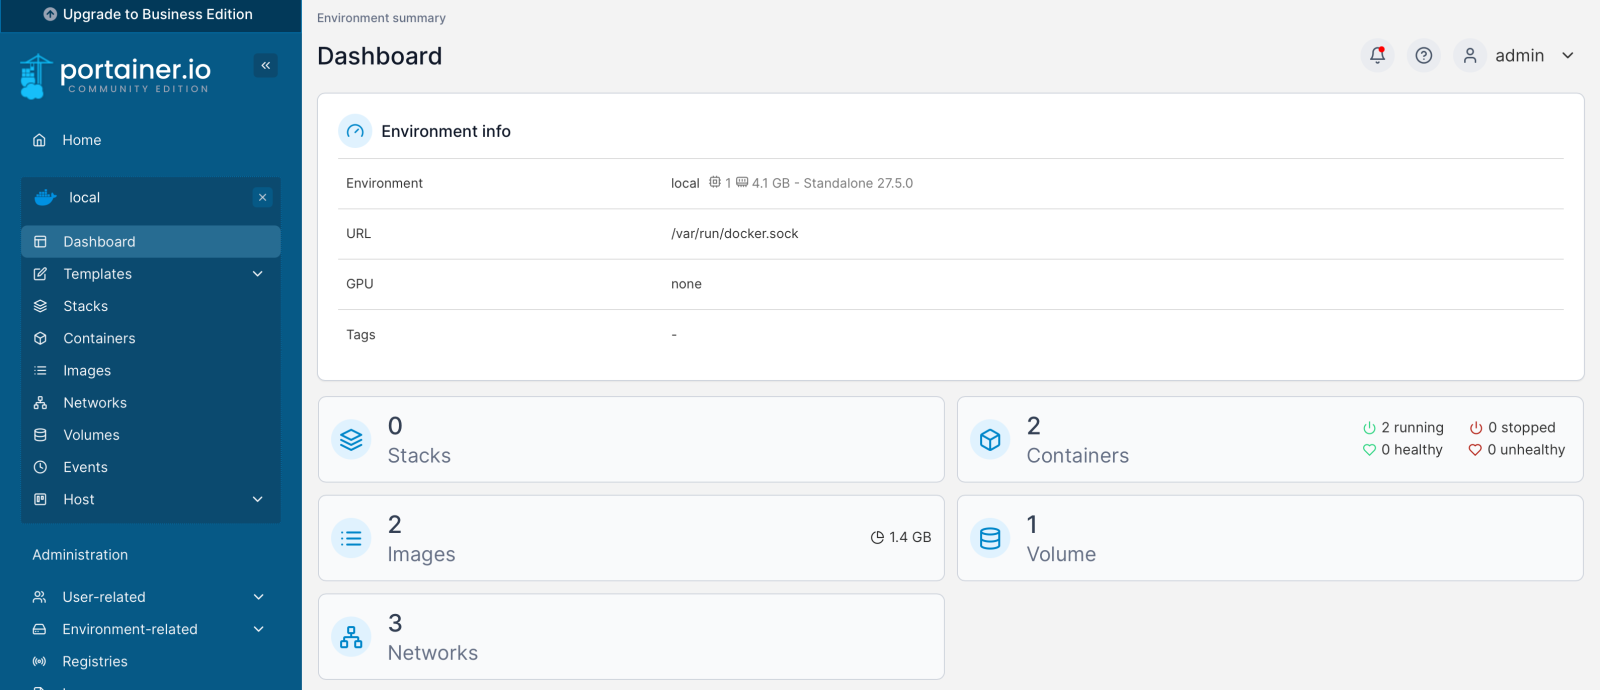The width and height of the screenshot is (1600, 690).
Task: Click Upgrade to Business Edition
Action: pyautogui.click(x=150, y=15)
